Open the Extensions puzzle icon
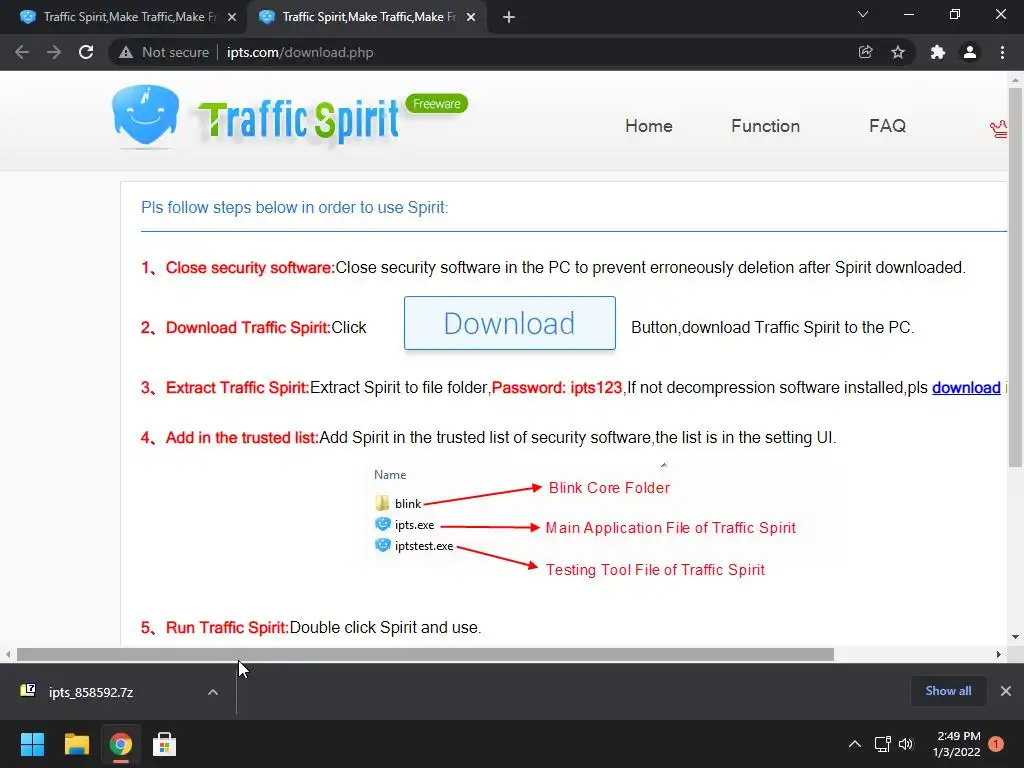1024x768 pixels. [x=938, y=52]
